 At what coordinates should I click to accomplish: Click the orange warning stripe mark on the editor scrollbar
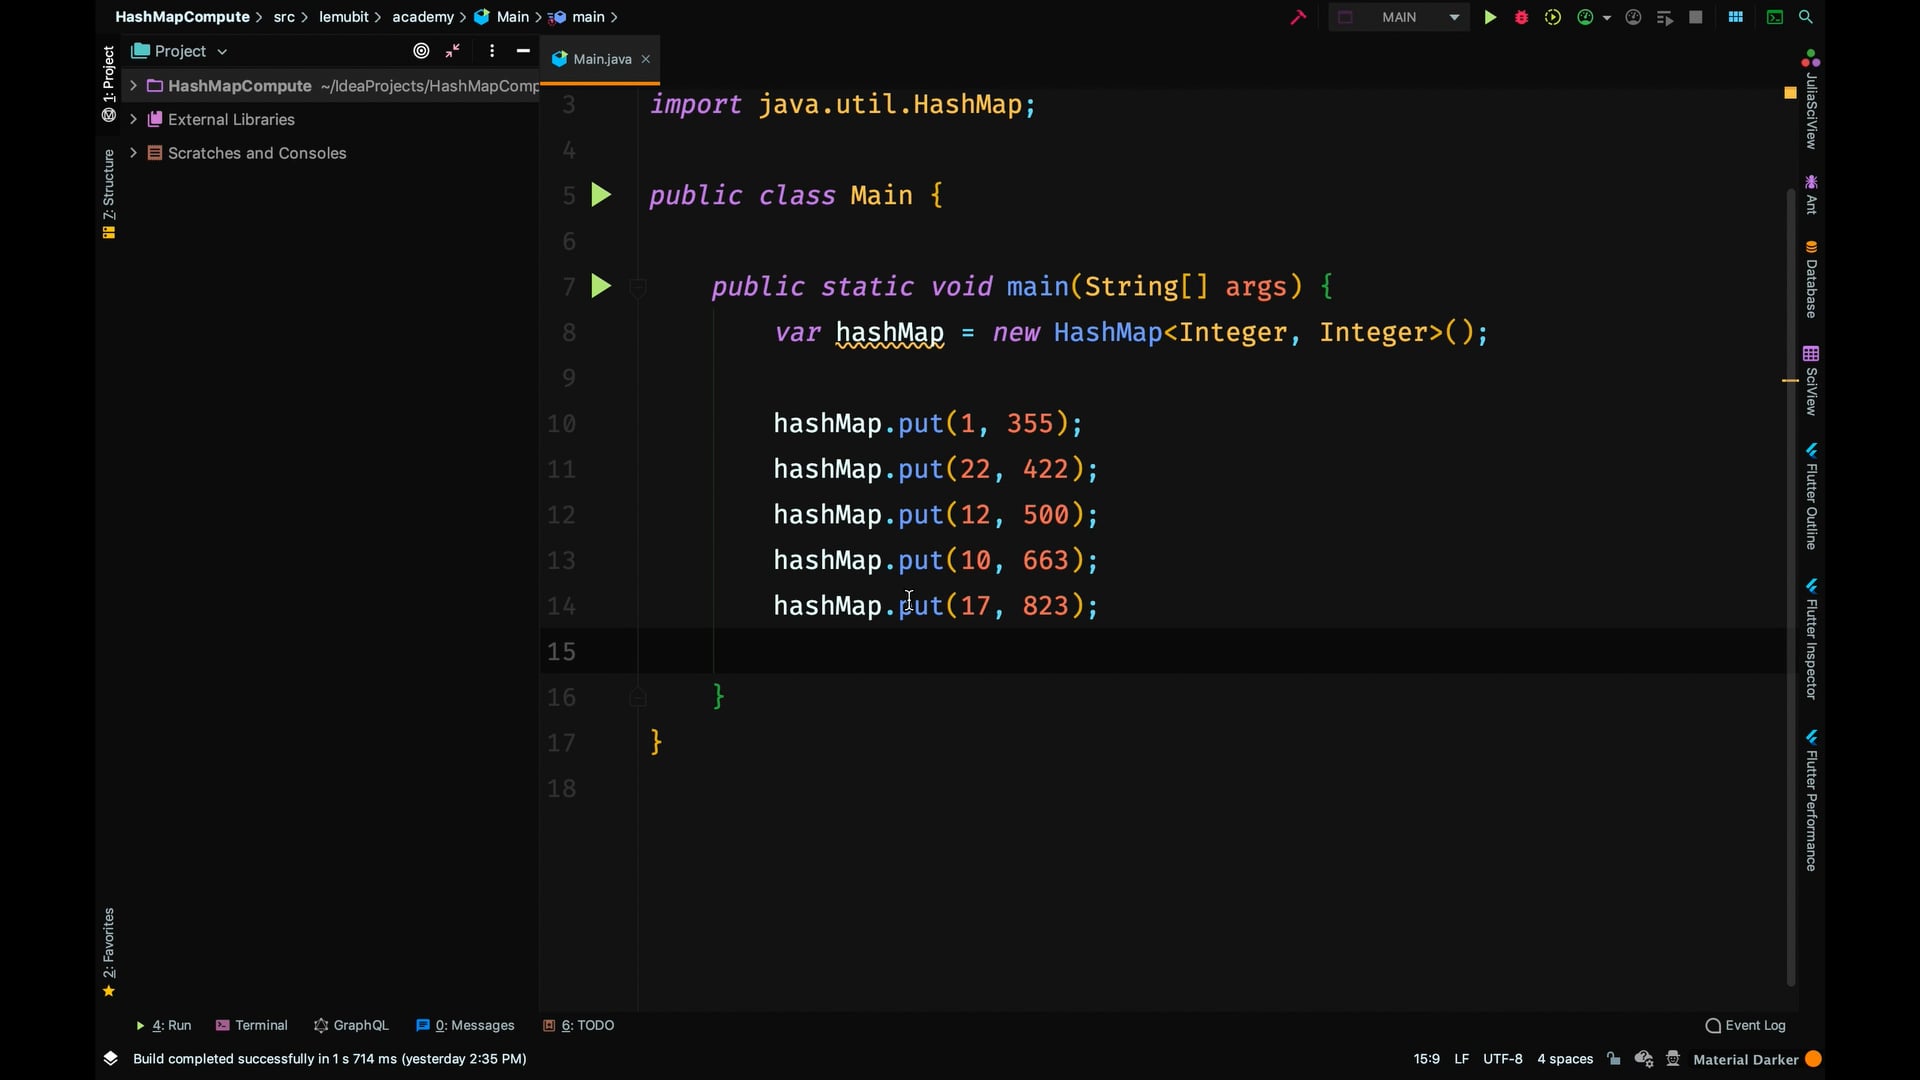[x=1790, y=380]
